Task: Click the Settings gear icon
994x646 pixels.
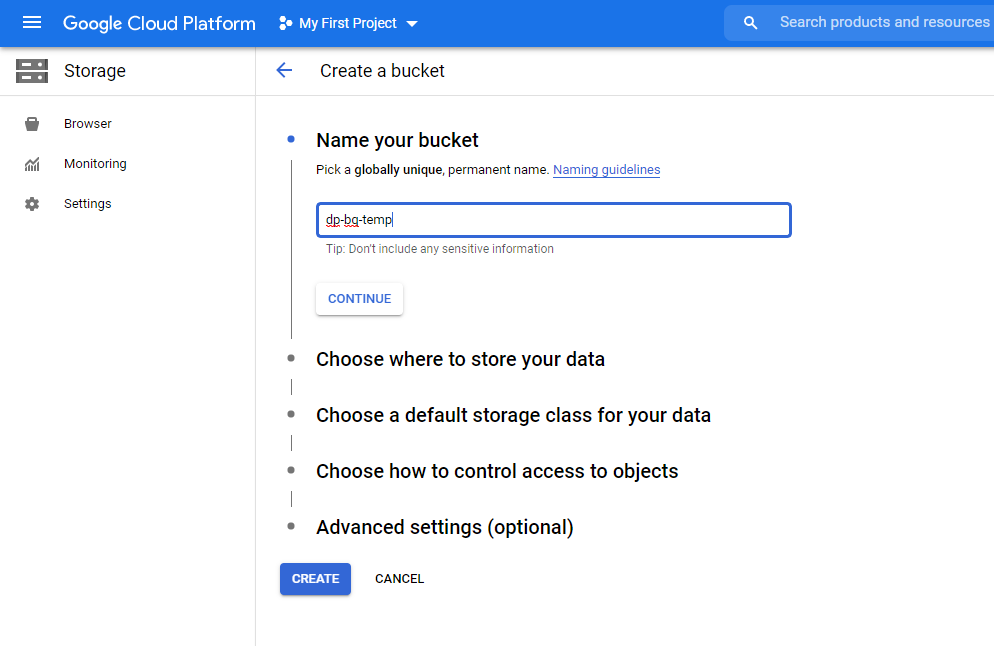Action: 32,204
